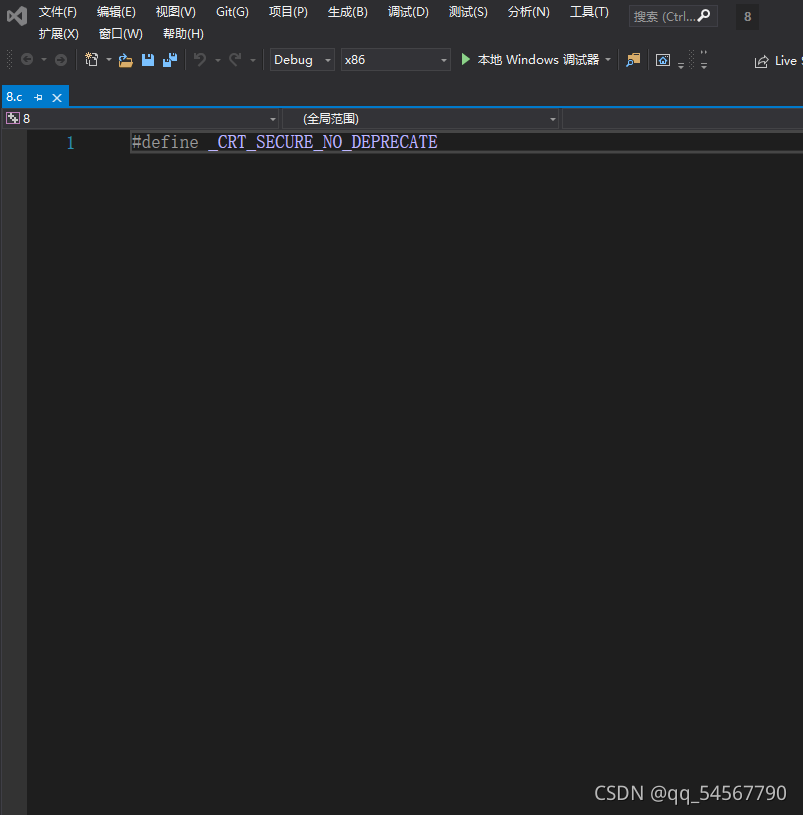Switch to the 8.c editor tab
The image size is (803, 815).
point(13,96)
